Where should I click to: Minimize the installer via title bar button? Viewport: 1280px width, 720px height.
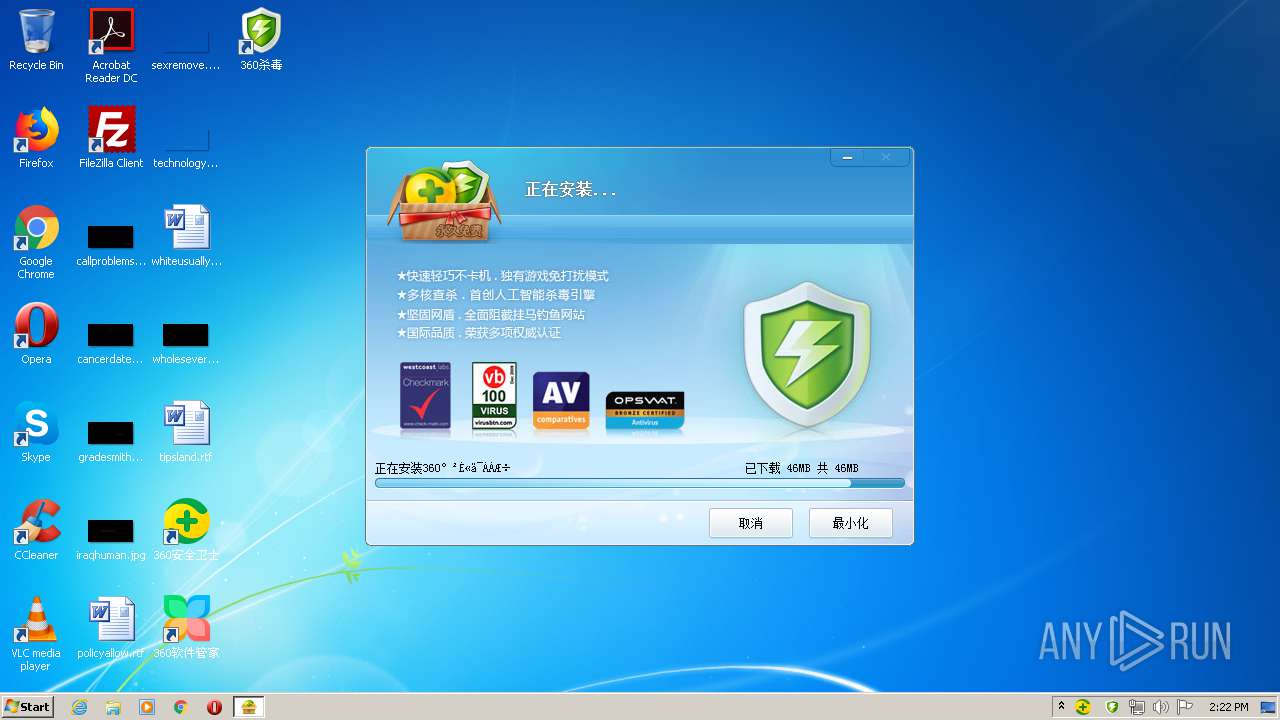847,157
